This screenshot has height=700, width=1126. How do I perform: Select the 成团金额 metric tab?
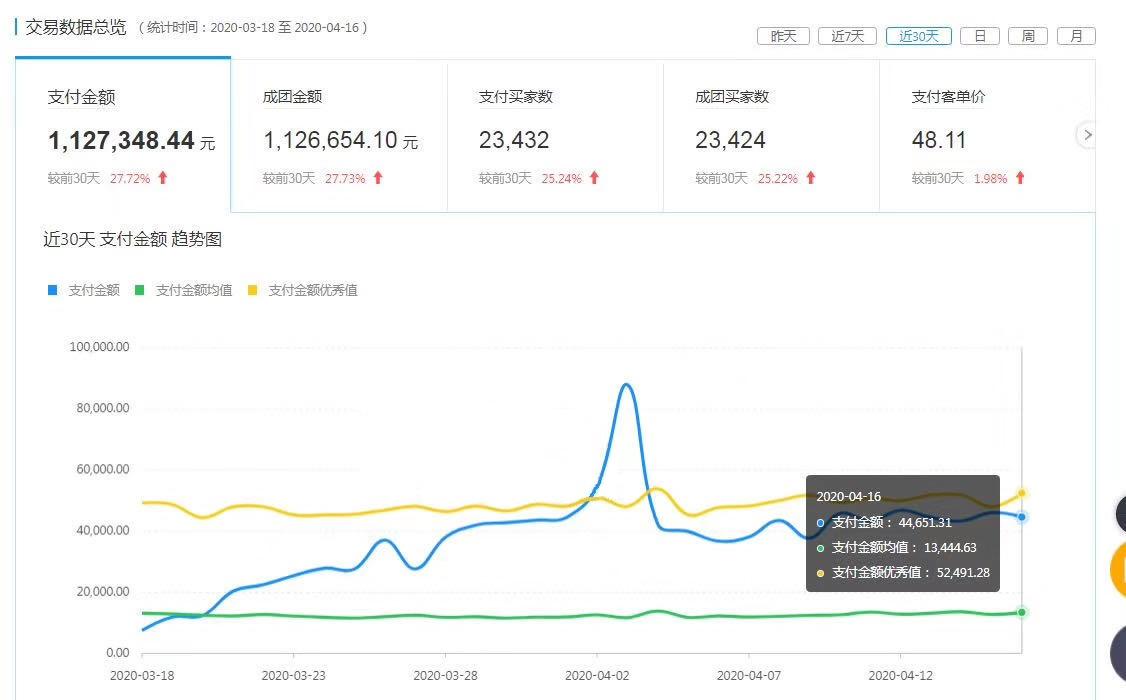coord(339,136)
